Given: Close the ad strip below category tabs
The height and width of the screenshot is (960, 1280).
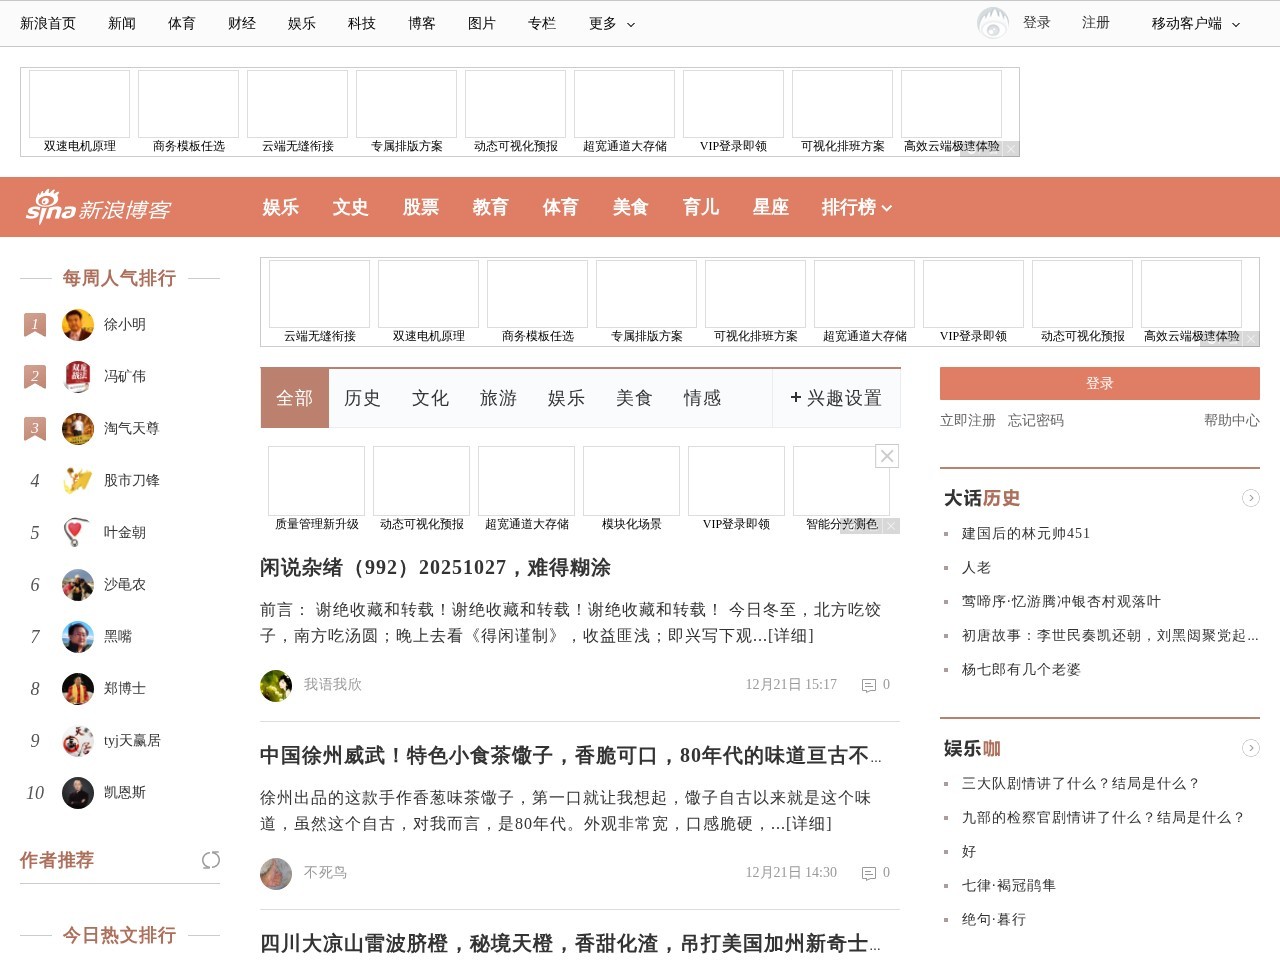Looking at the screenshot, I should (x=886, y=456).
